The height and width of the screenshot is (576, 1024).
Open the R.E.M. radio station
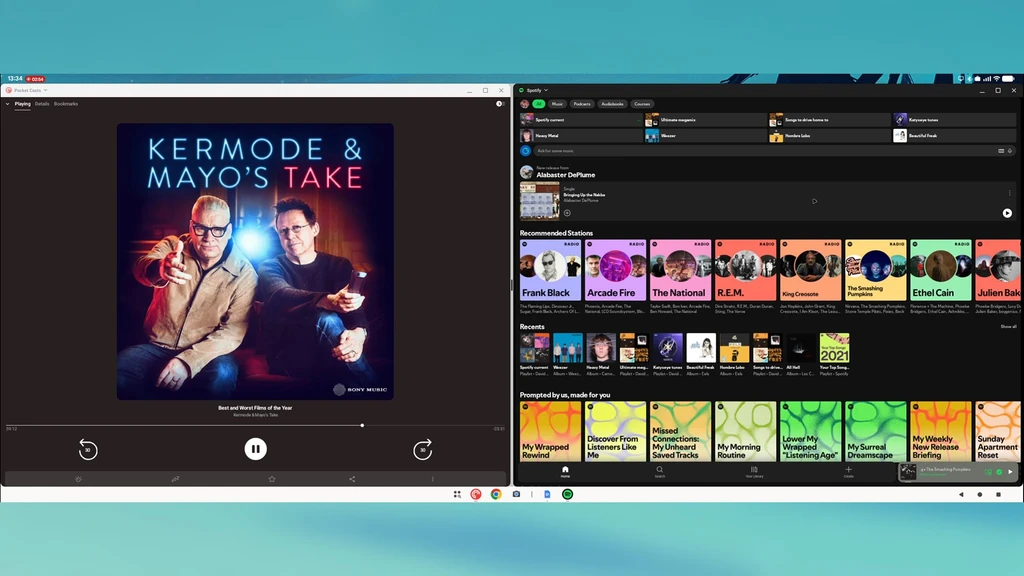point(745,270)
